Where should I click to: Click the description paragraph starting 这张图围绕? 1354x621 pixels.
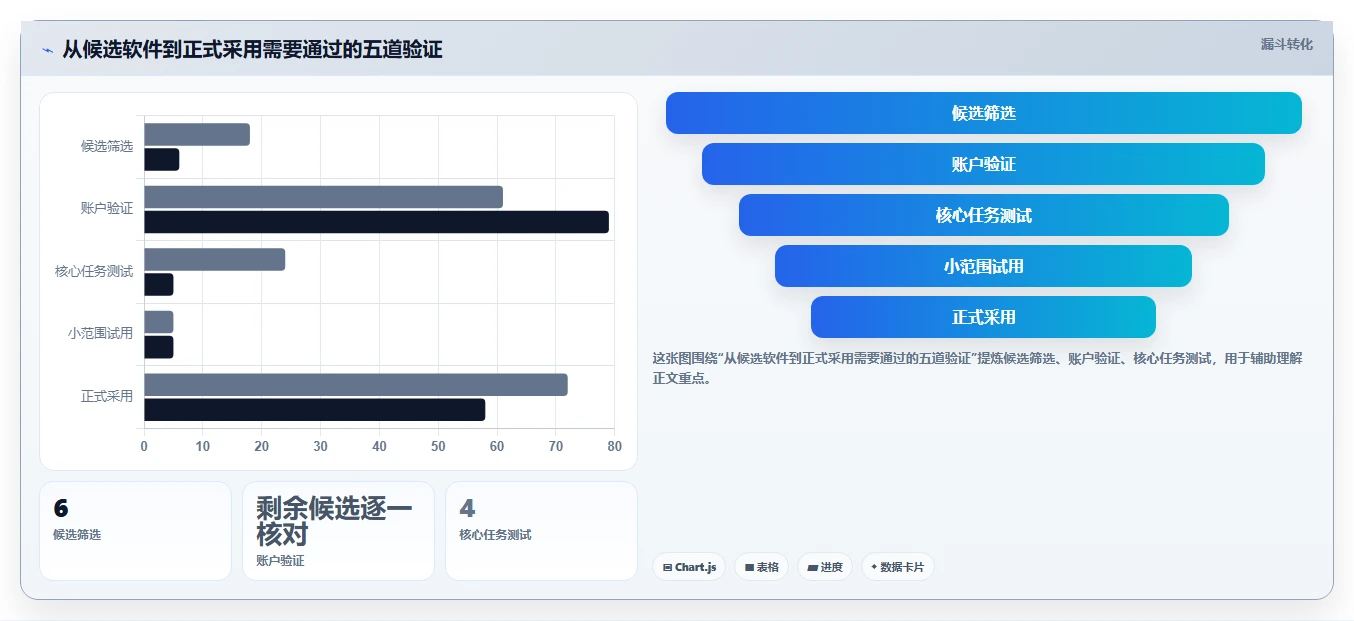tap(977, 368)
